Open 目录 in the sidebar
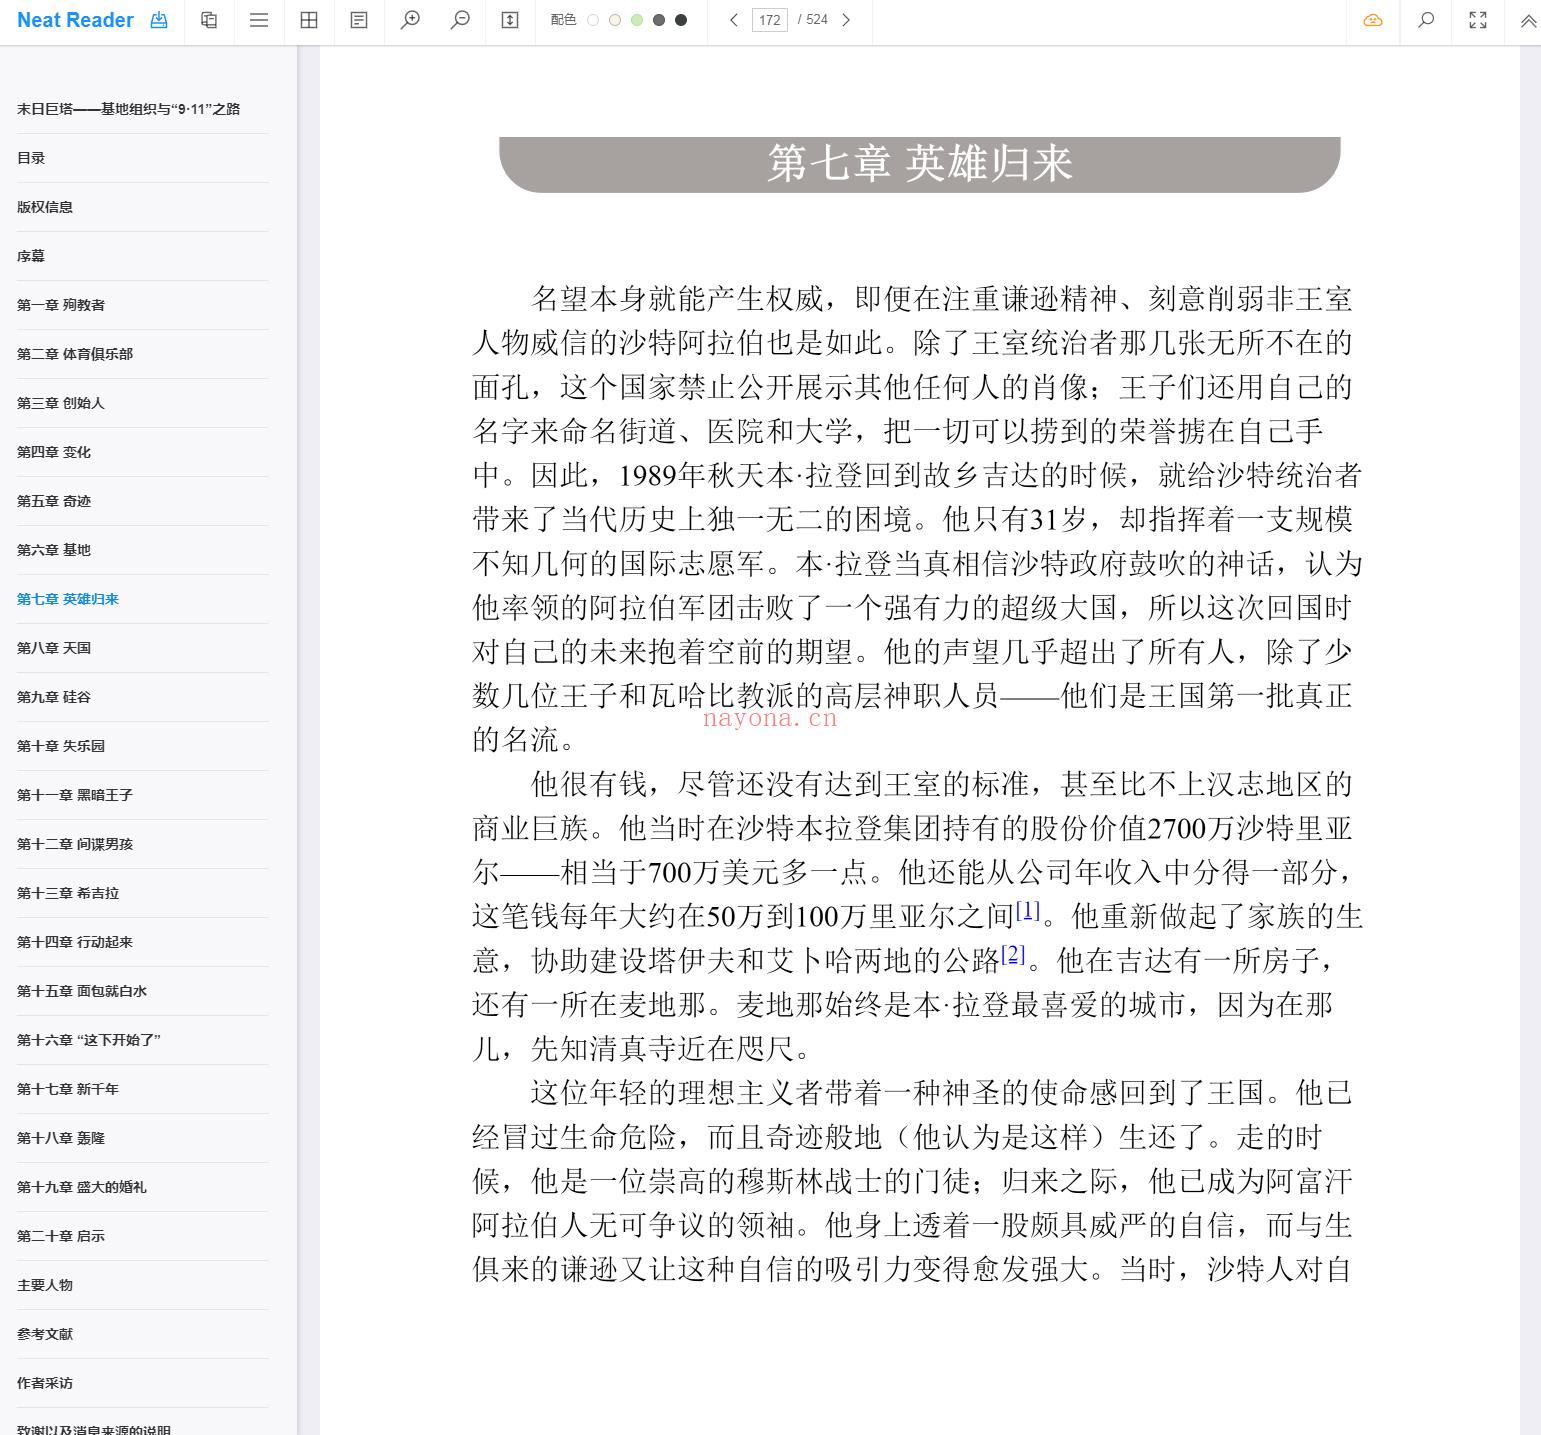 coord(31,158)
